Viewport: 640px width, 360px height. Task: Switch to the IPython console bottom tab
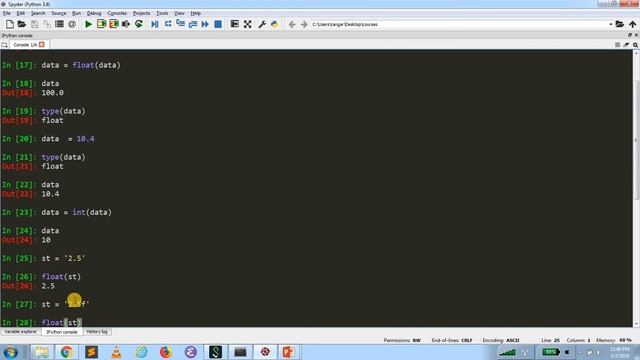coord(62,332)
